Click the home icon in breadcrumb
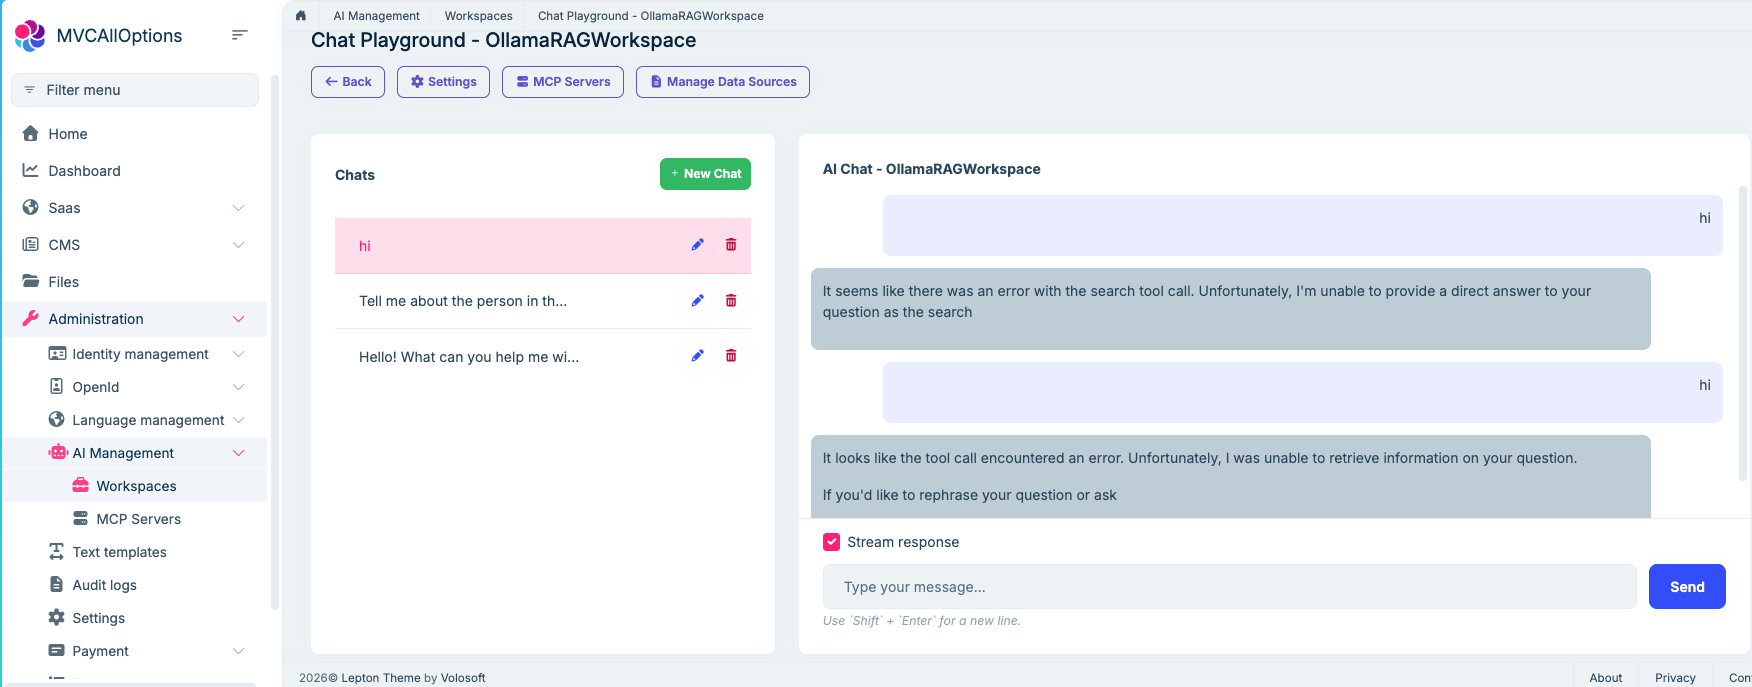1752x687 pixels. 300,15
